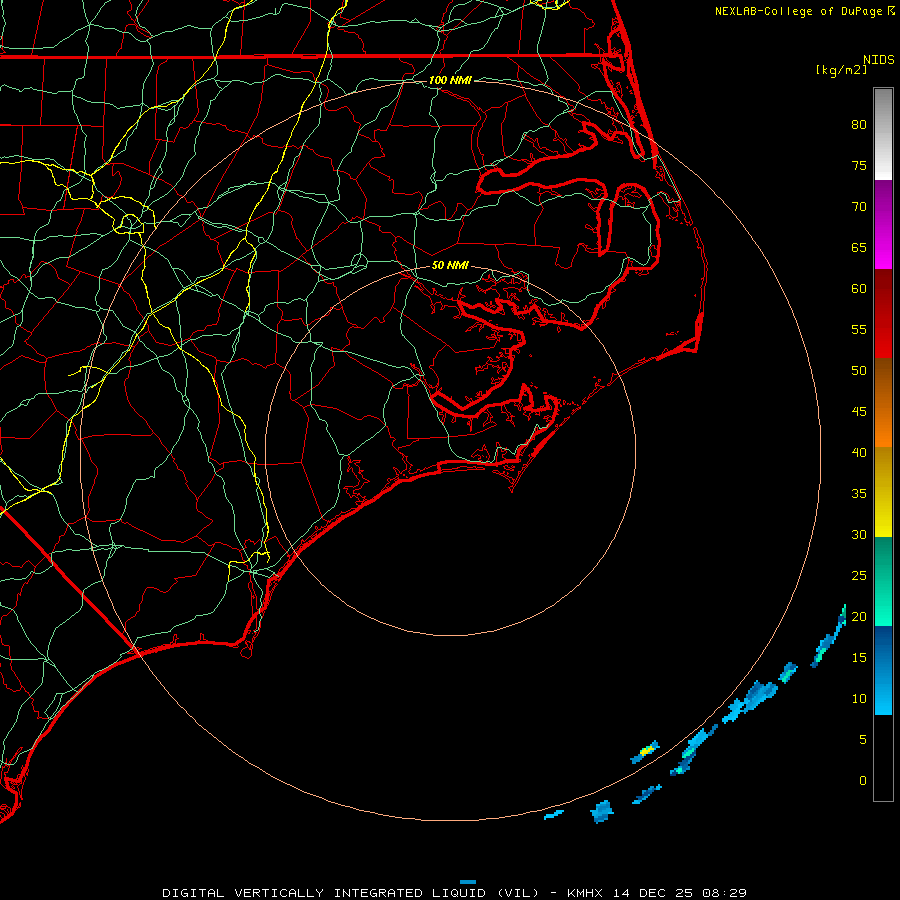This screenshot has height=900, width=900.
Task: Click the legend value "30"
Action: 859,535
